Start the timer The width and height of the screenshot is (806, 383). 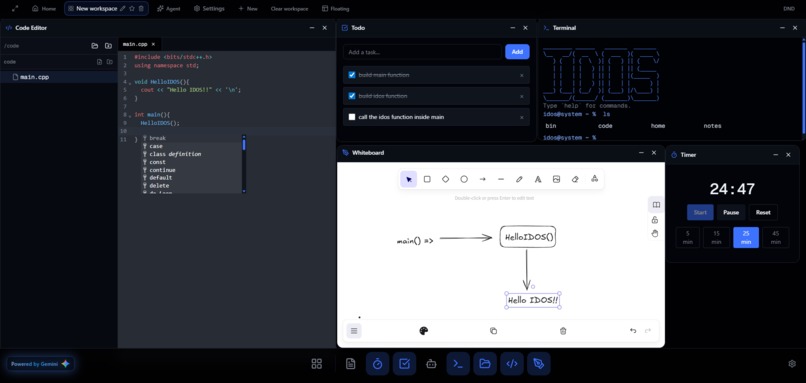pos(700,212)
